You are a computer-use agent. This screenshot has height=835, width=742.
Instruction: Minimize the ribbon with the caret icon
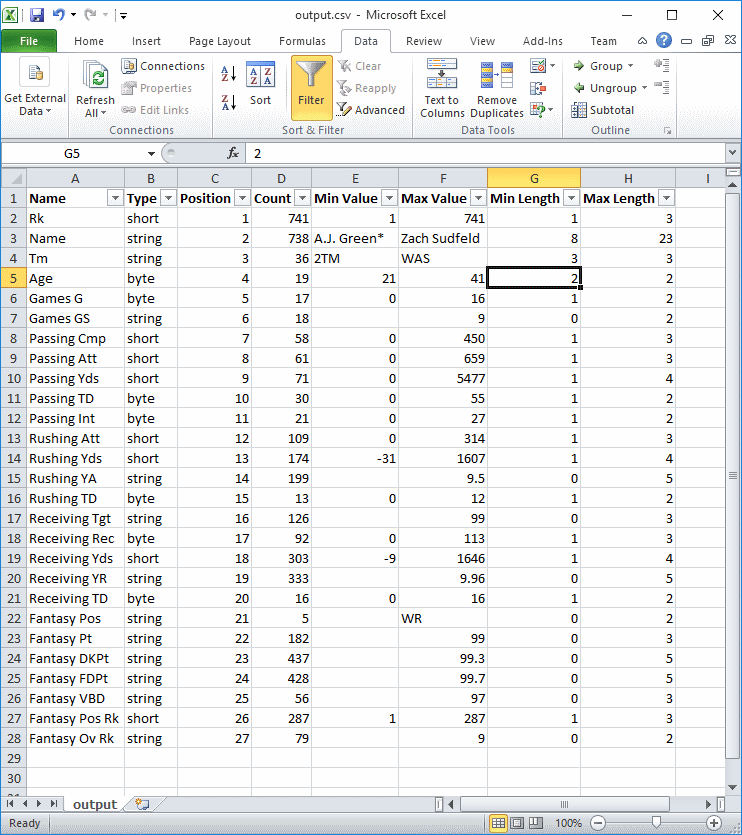[x=642, y=41]
